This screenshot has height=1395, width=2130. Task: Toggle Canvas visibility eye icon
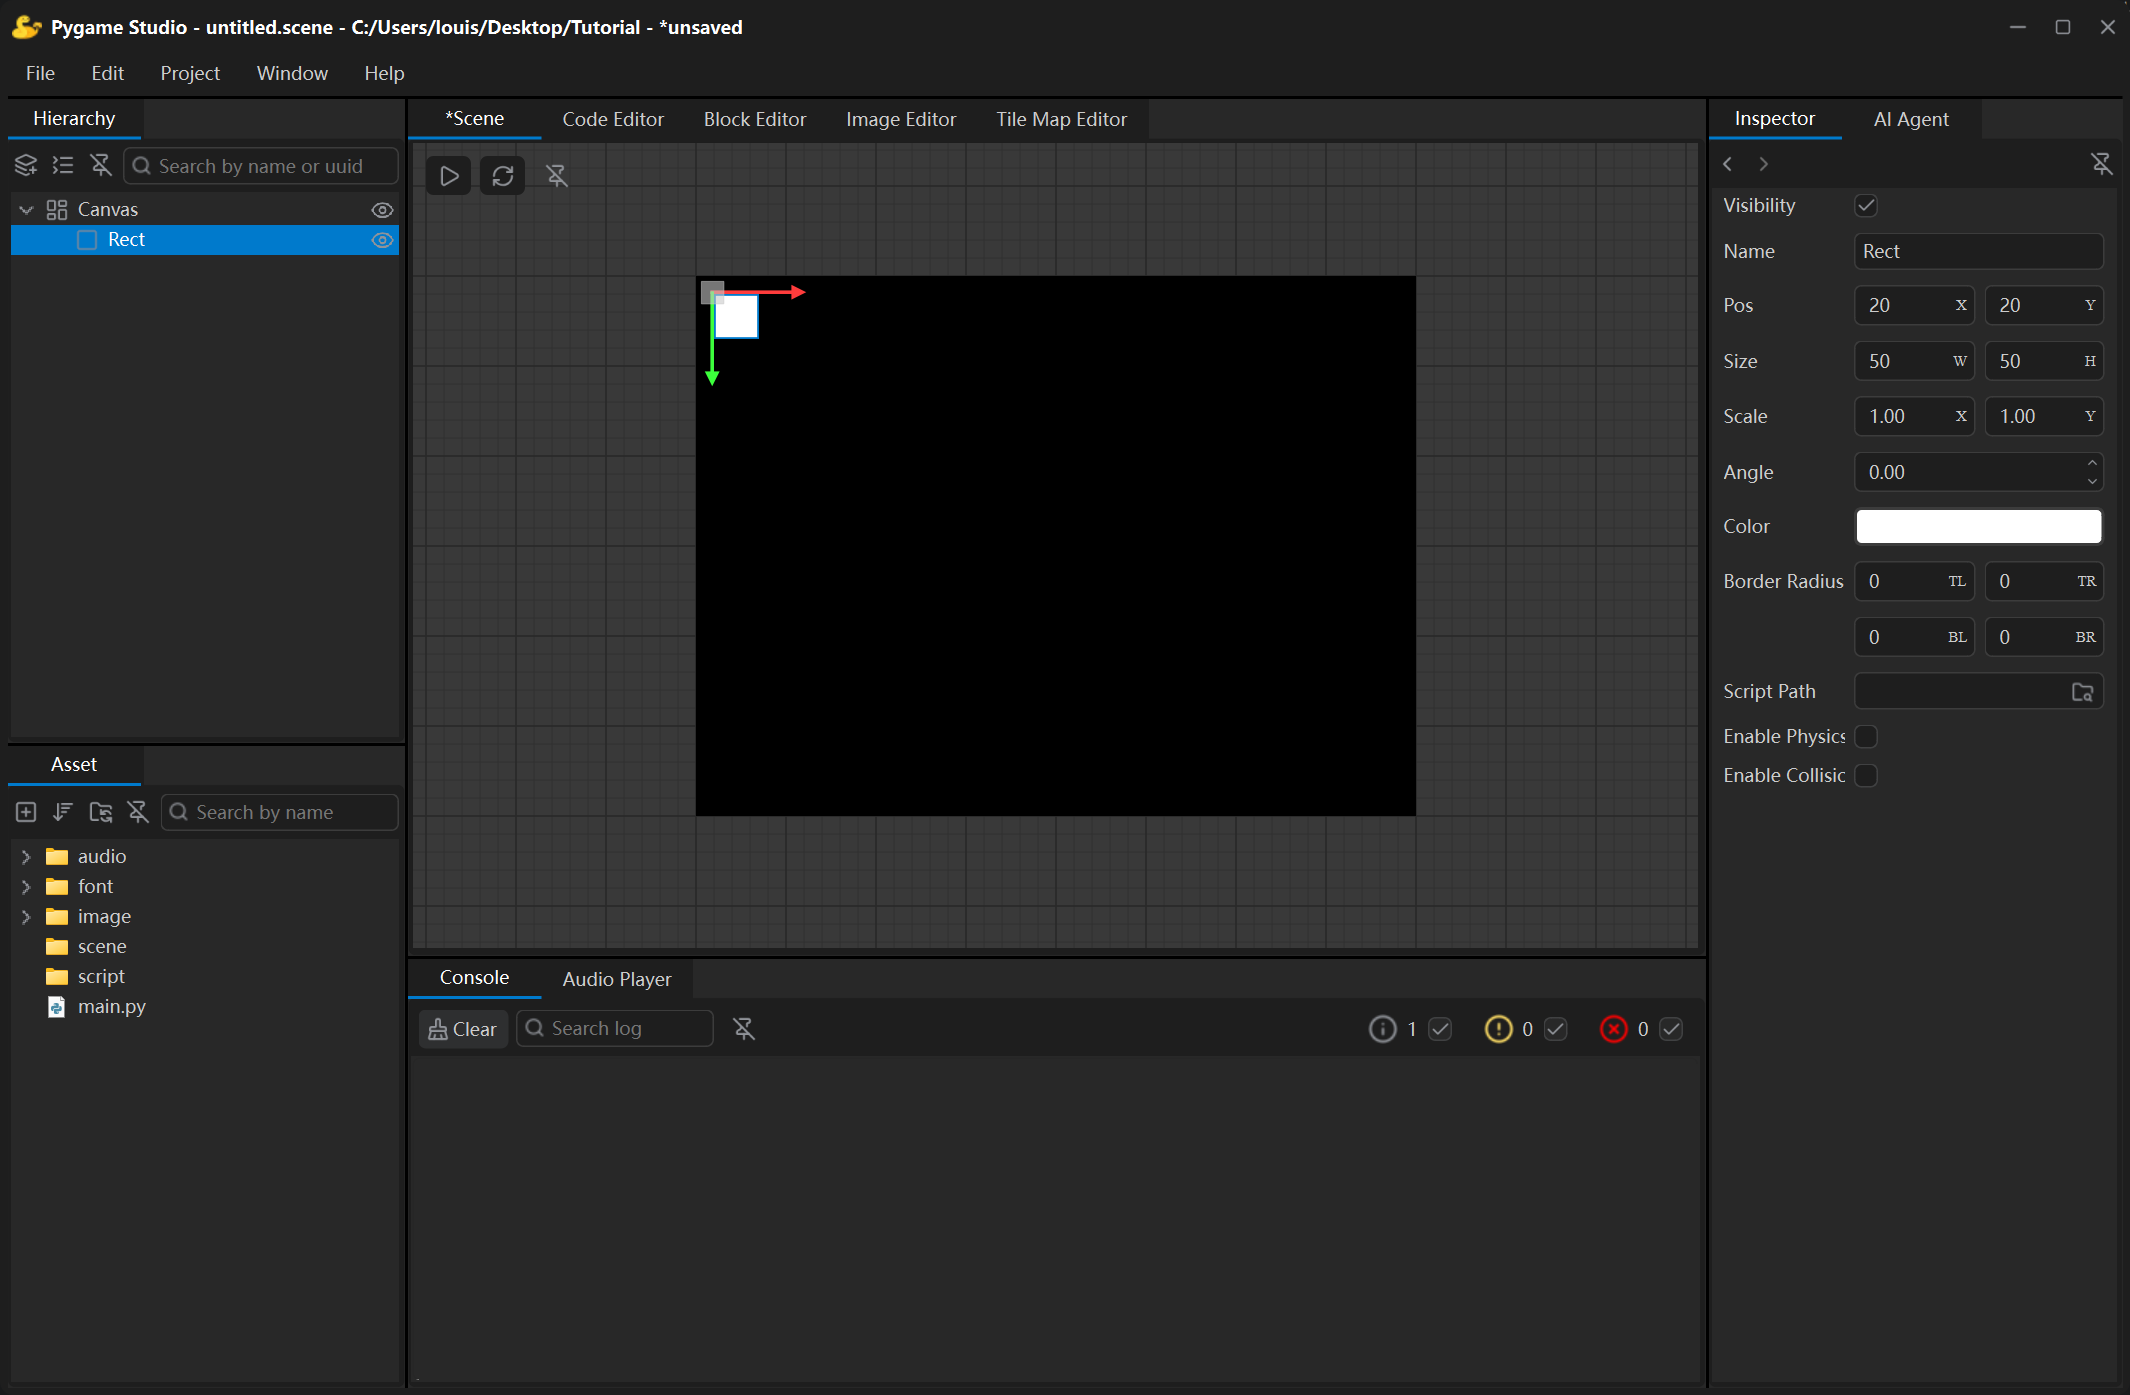pyautogui.click(x=382, y=210)
